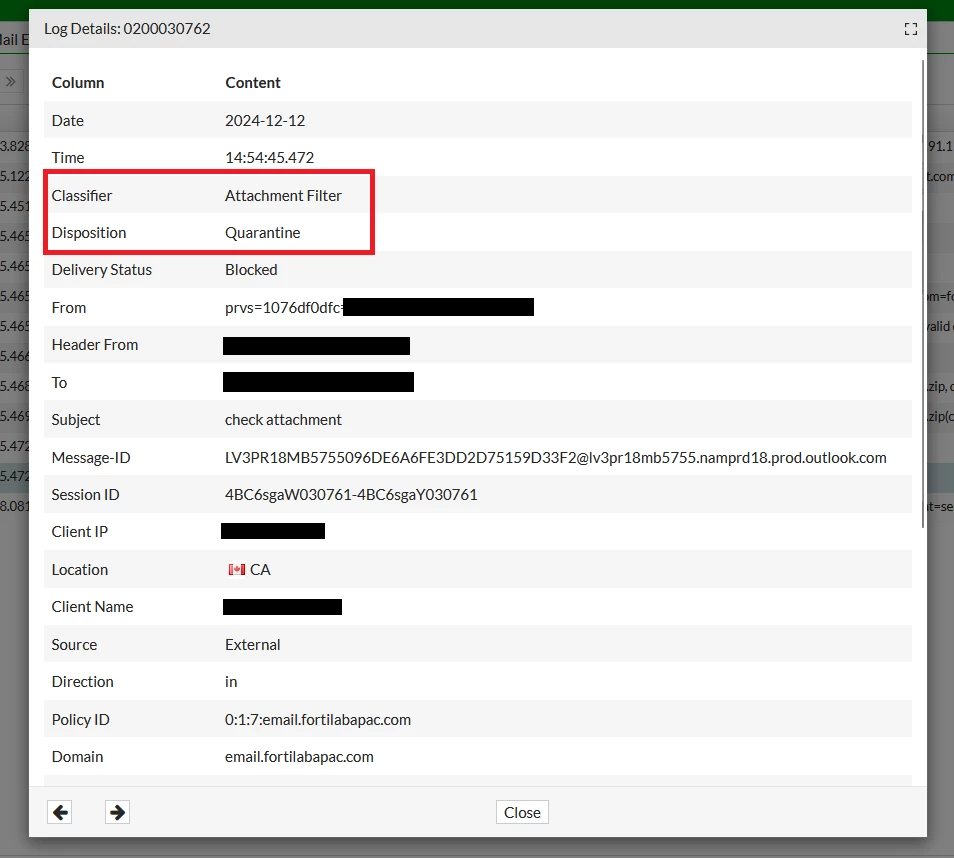
Task: Click the Log Details: 0200030762 title
Action: [127, 29]
